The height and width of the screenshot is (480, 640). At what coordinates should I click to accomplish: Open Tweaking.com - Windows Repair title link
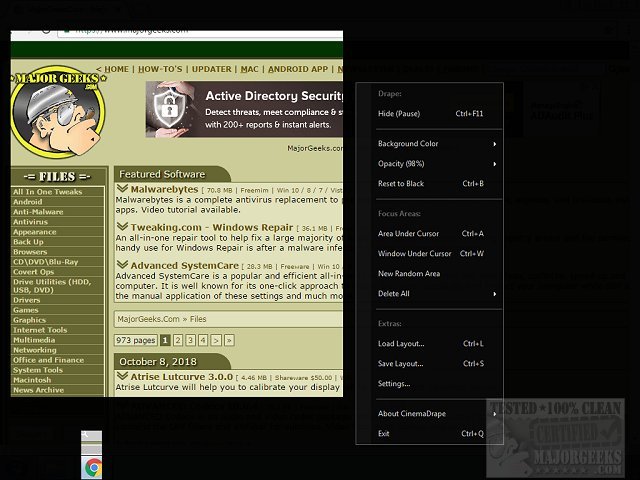coord(212,227)
